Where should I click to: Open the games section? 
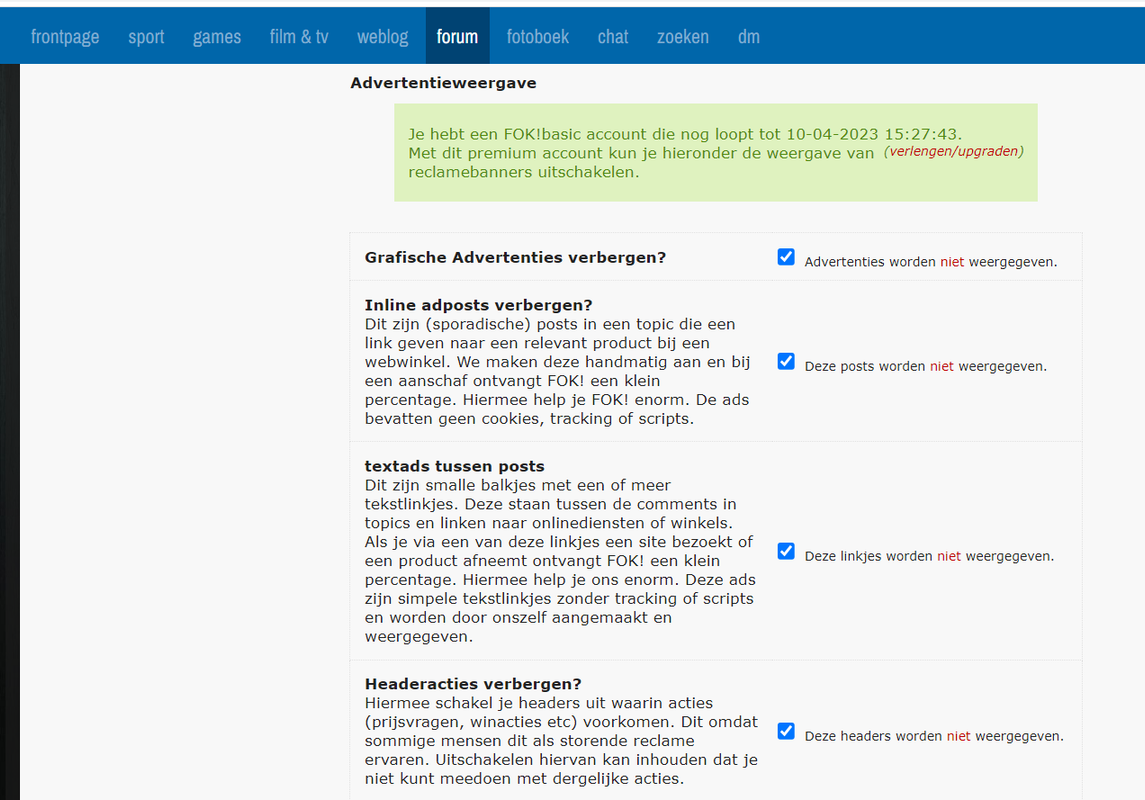click(x=217, y=36)
